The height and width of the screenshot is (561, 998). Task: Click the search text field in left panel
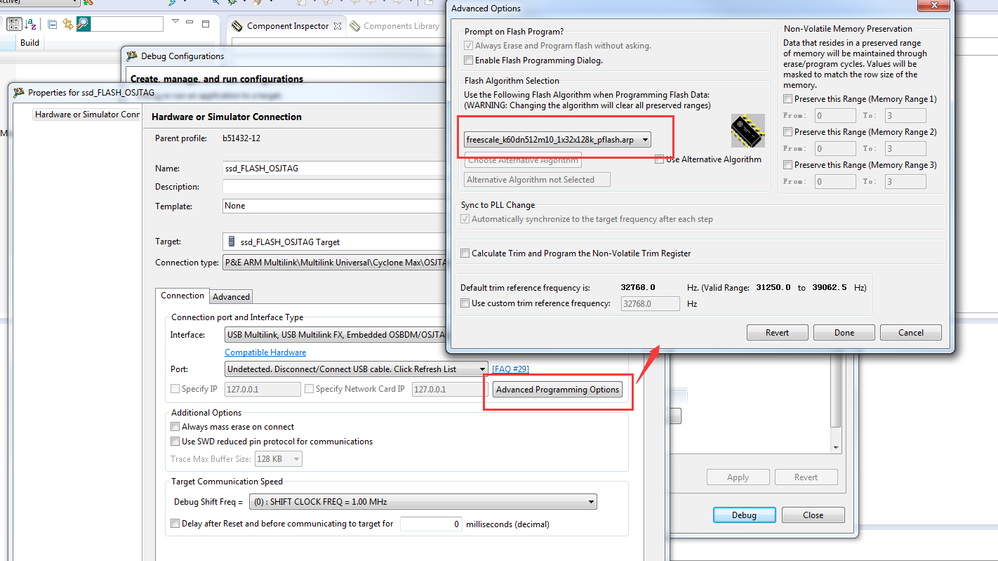pyautogui.click(x=127, y=24)
